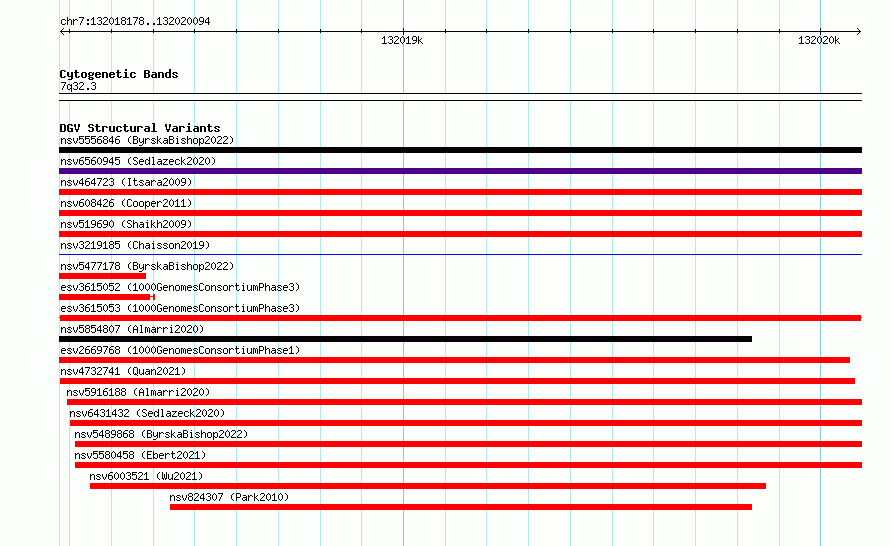Image resolution: width=890 pixels, height=546 pixels.
Task: Open variant nsv5477178 (ByrskaBishop2022) label
Action: pos(147,266)
